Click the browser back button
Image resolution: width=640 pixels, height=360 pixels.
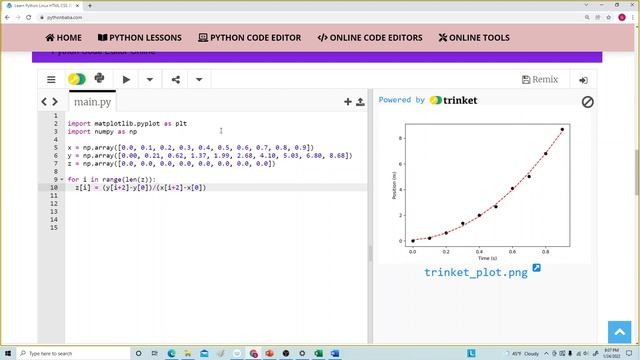click(7, 18)
